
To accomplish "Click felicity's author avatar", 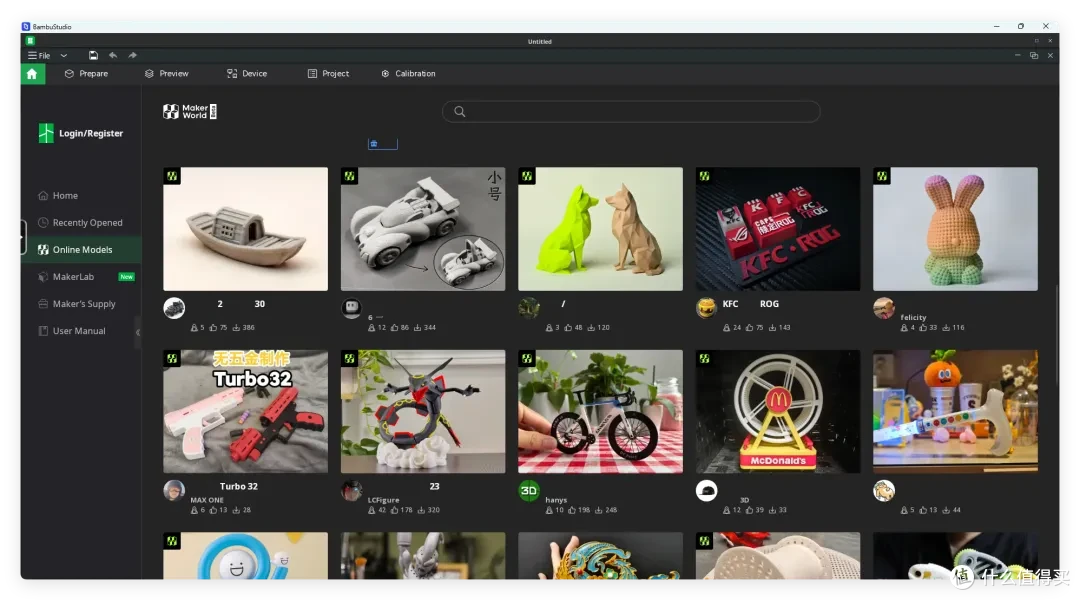I will click(x=884, y=308).
